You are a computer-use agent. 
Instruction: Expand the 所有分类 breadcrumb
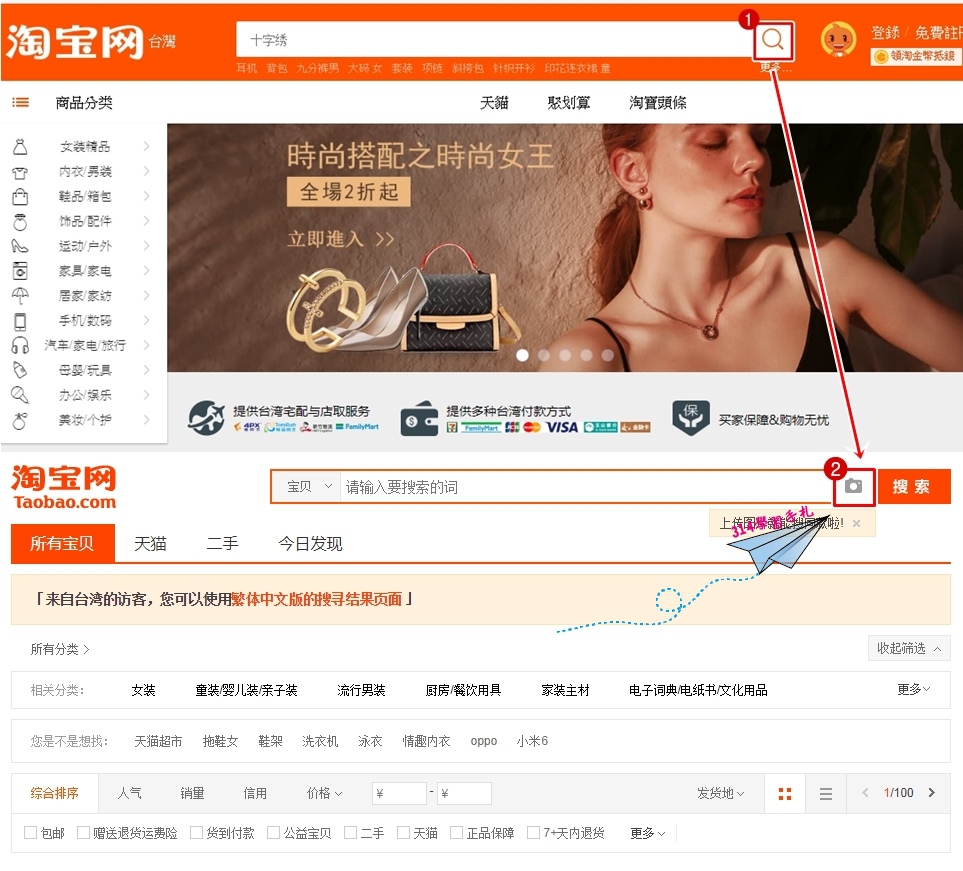[x=60, y=649]
